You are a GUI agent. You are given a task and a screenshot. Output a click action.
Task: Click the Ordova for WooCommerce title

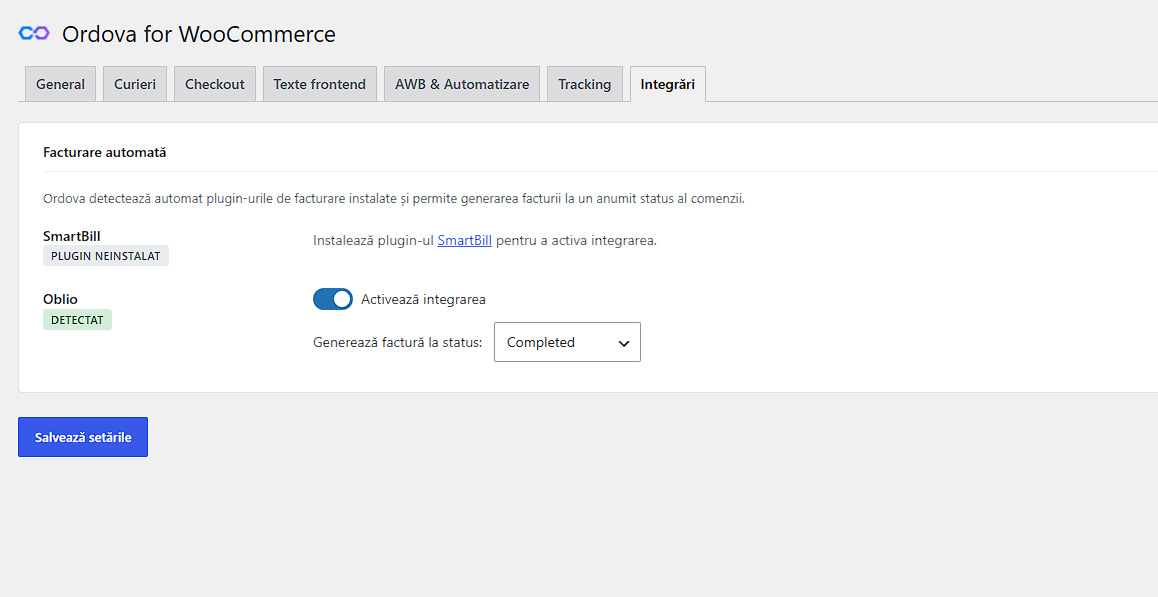point(199,34)
